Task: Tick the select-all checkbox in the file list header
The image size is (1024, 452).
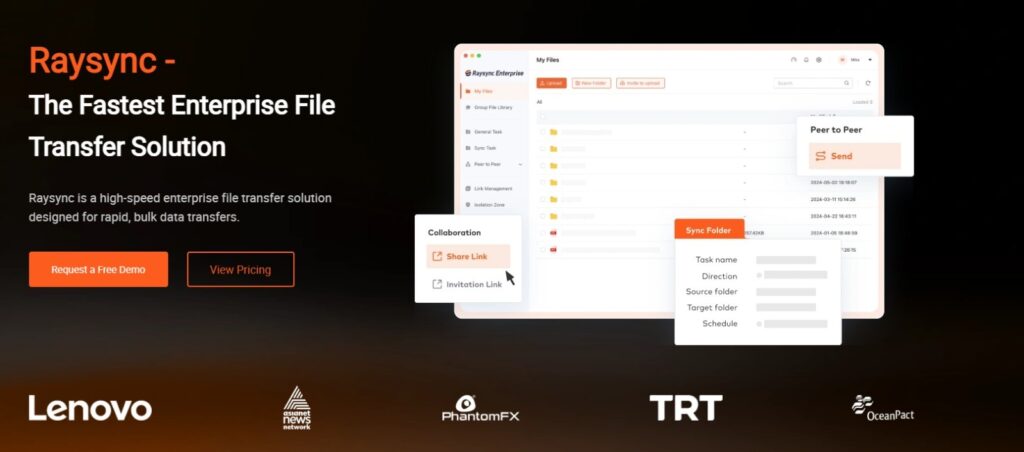Action: [543, 116]
